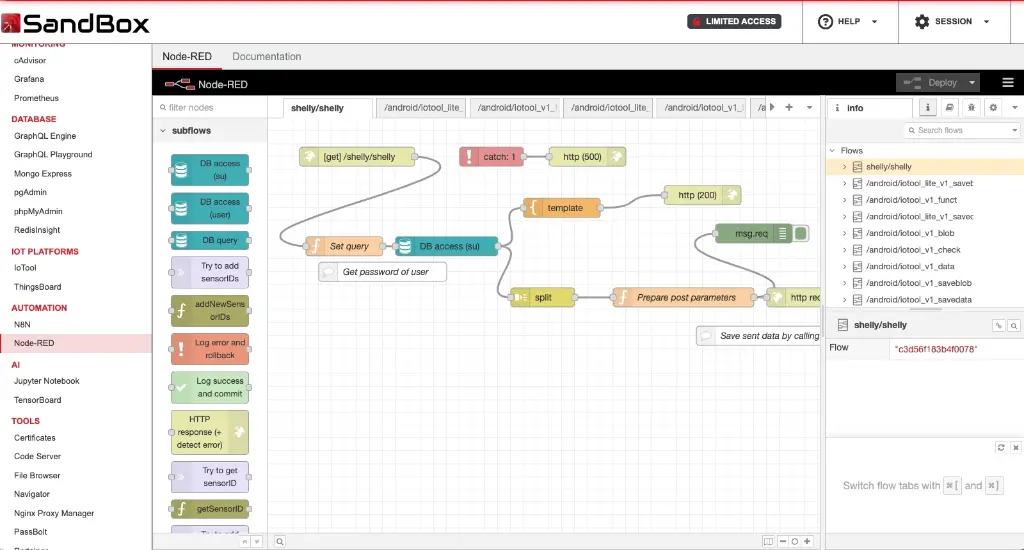1024x550 pixels.
Task: Open the Deploy options dropdown arrow
Action: click(x=972, y=83)
